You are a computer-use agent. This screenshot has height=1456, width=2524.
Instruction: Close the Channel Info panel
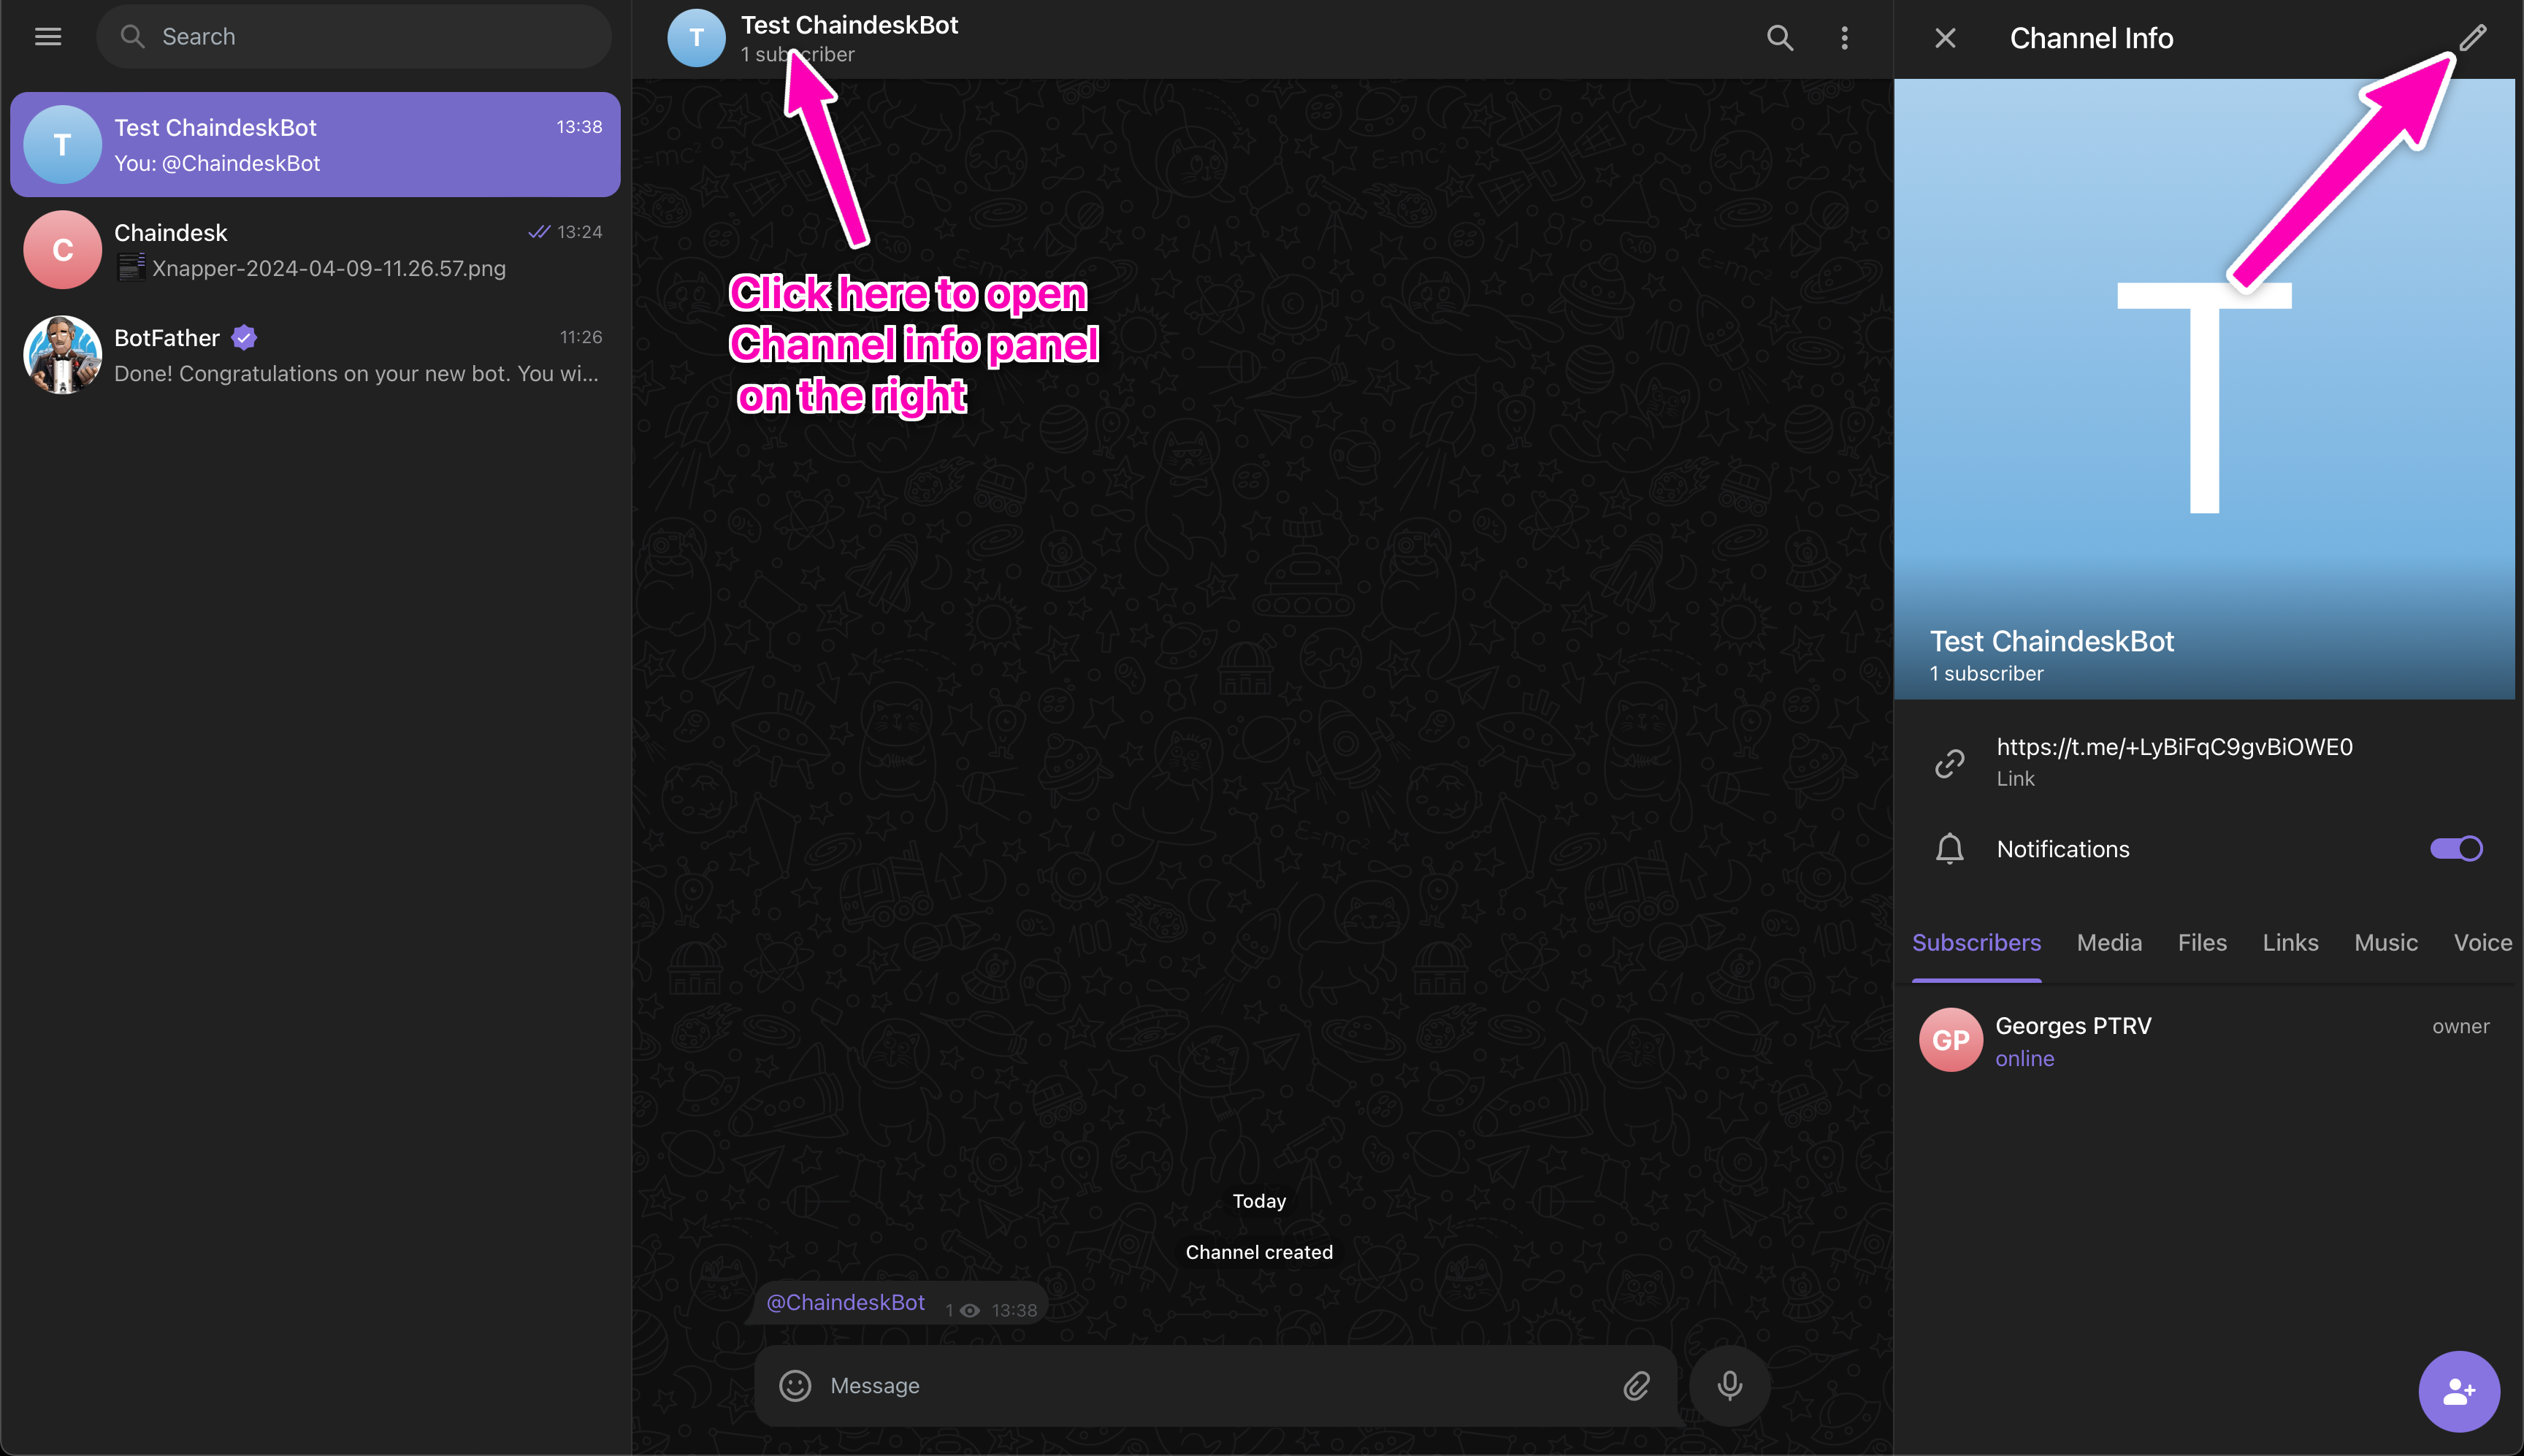pyautogui.click(x=1945, y=37)
